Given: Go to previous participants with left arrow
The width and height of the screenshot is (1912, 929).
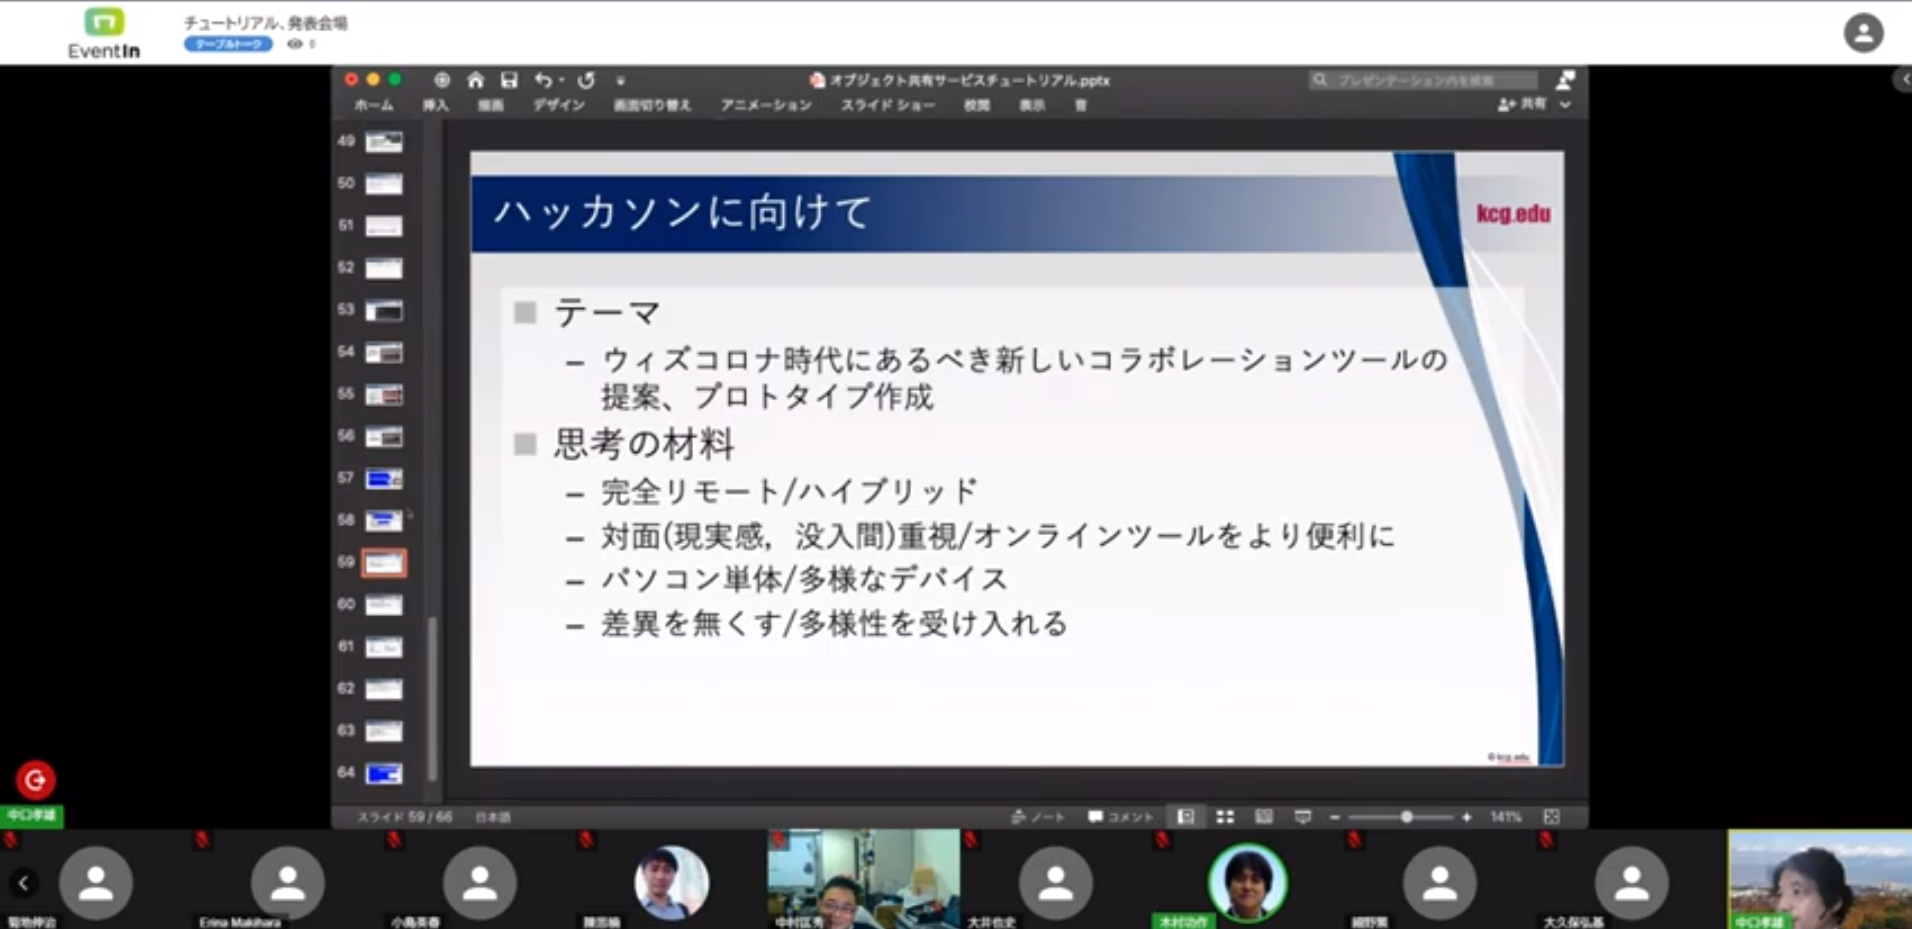Looking at the screenshot, I should [x=23, y=882].
